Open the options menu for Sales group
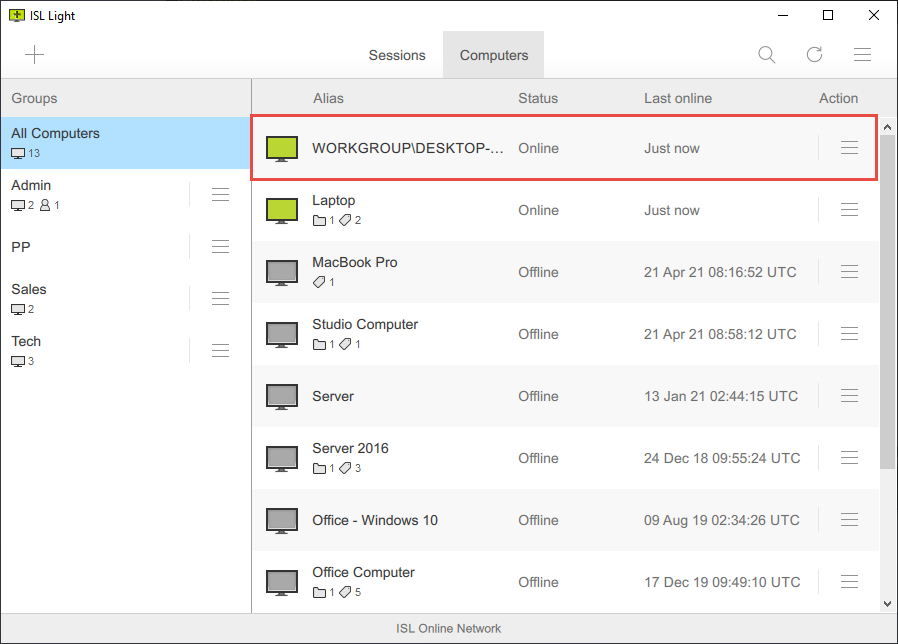This screenshot has width=898, height=644. click(x=220, y=298)
